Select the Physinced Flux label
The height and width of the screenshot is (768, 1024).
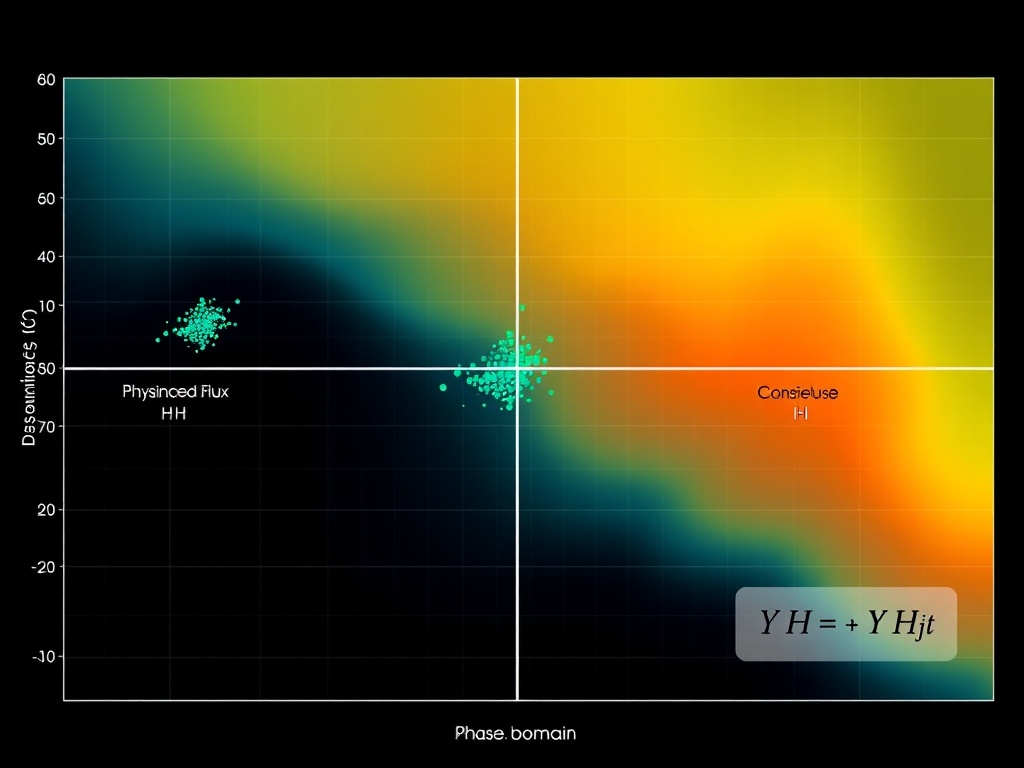(x=175, y=391)
